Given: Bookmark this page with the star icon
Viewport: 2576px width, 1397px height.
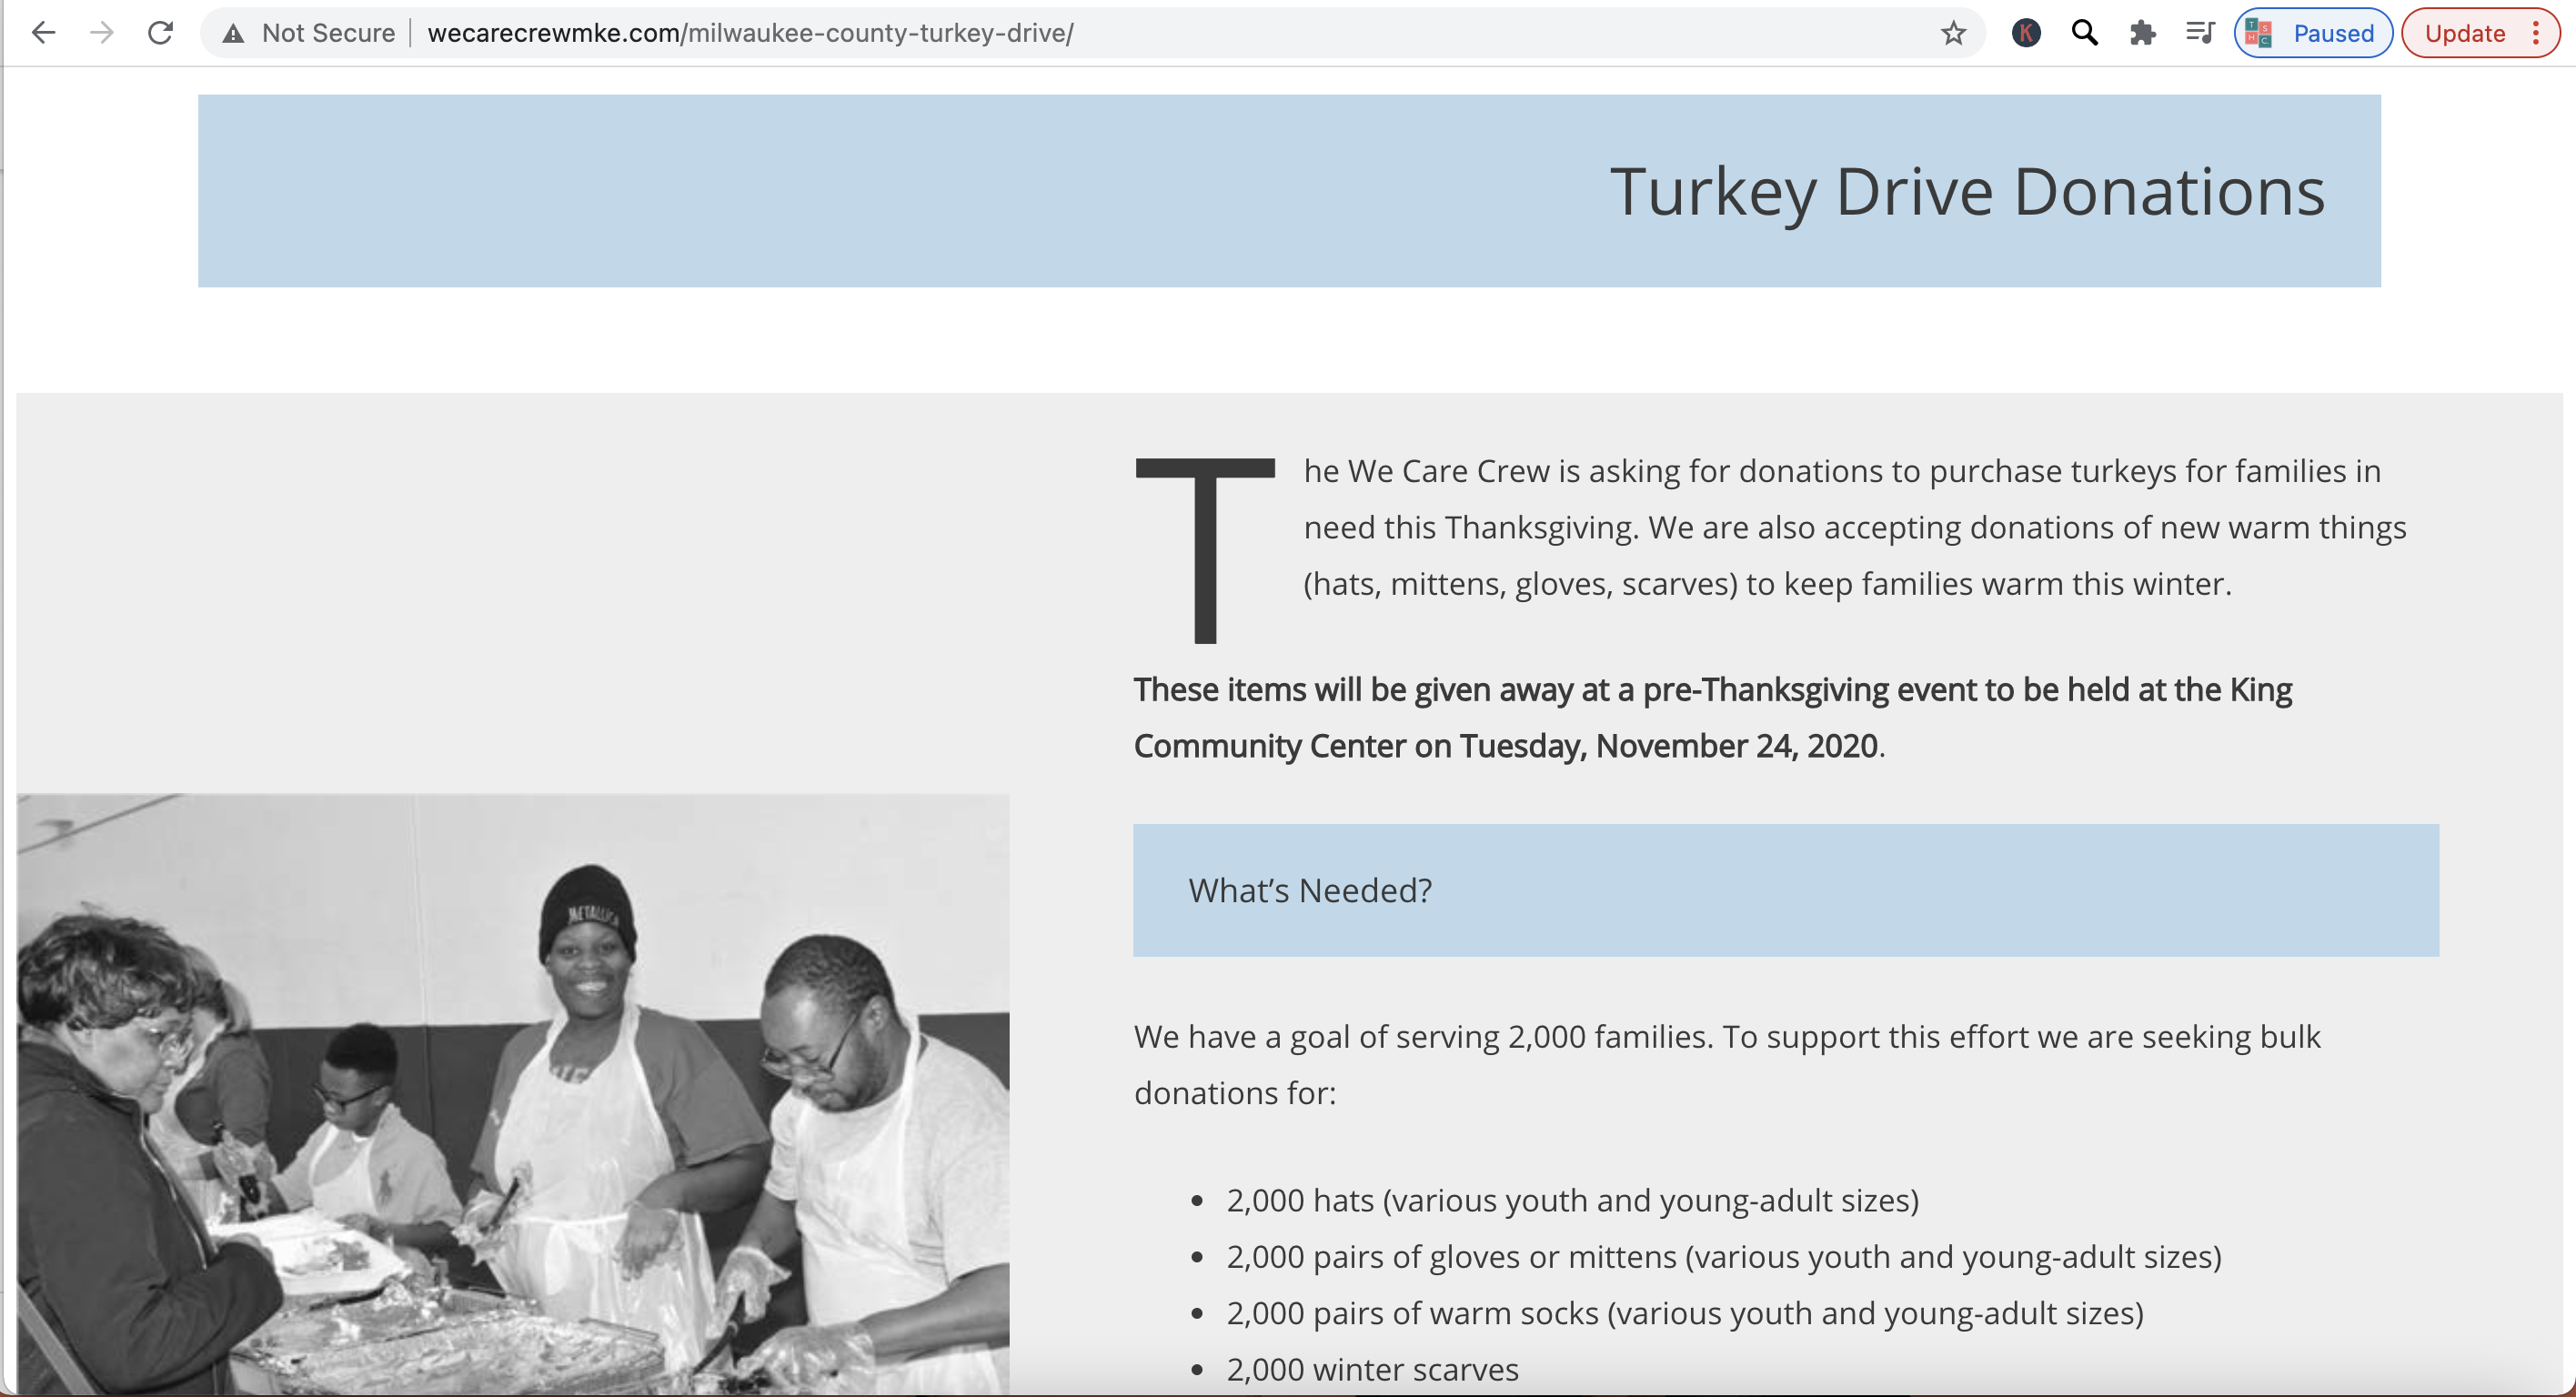Looking at the screenshot, I should [1953, 34].
